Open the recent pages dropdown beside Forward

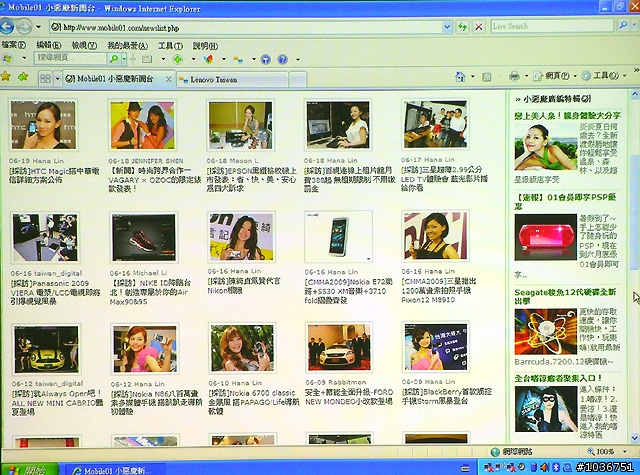click(x=38, y=27)
